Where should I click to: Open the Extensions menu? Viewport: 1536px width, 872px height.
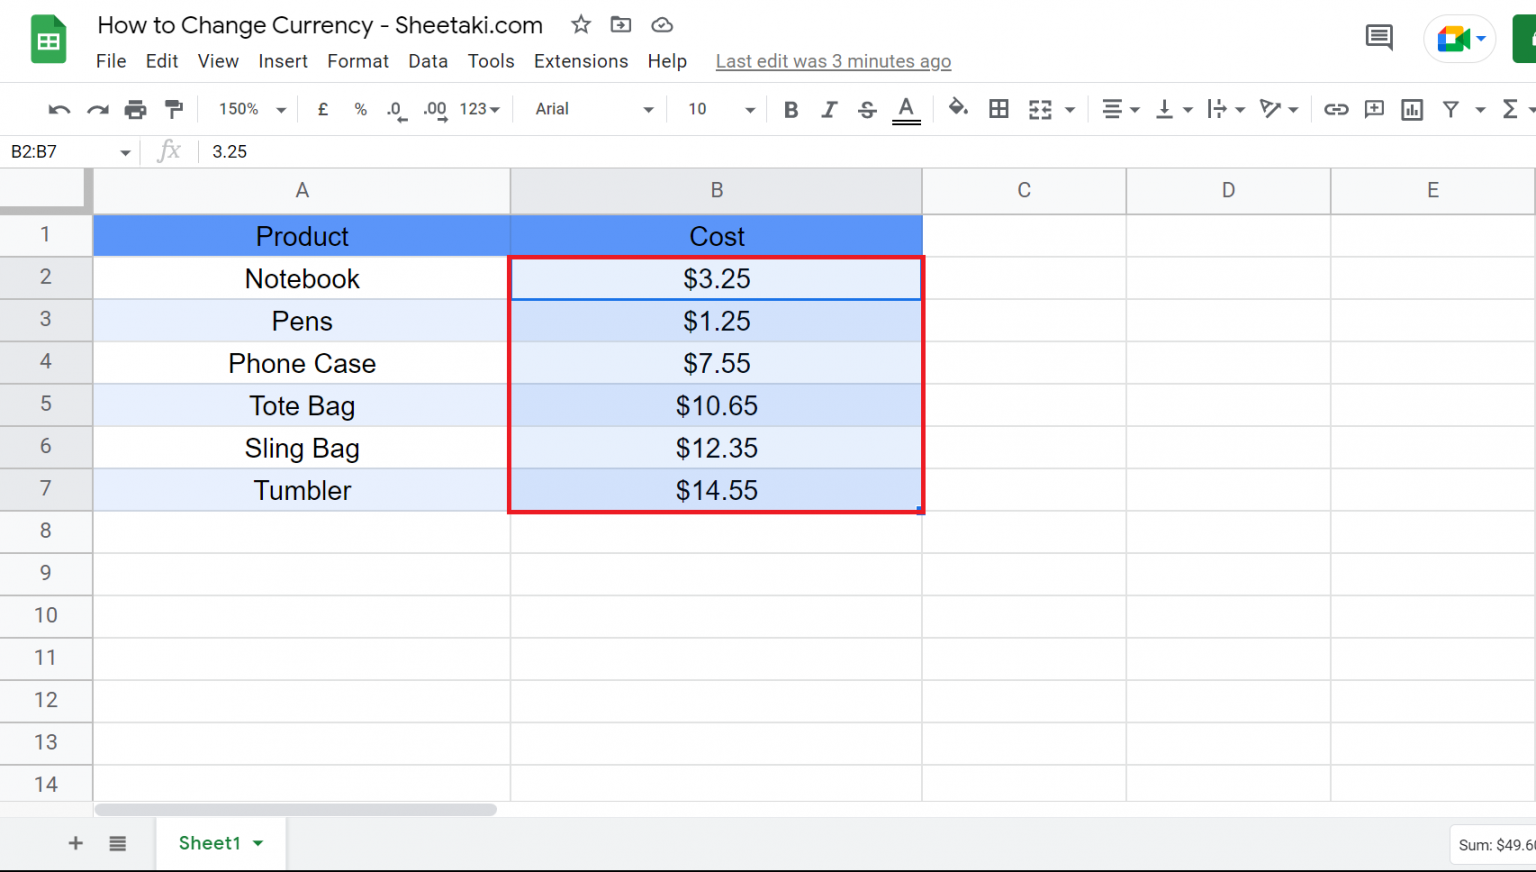(581, 61)
